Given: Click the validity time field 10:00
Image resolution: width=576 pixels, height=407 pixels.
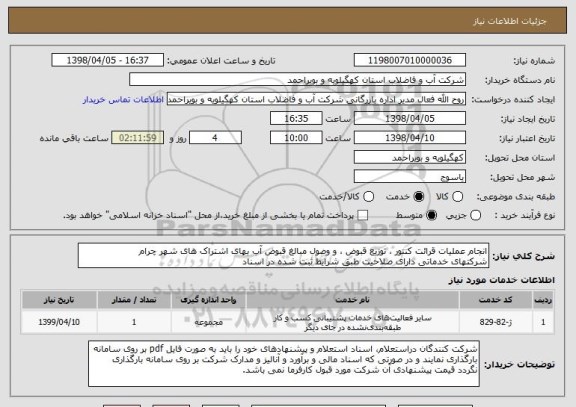Looking at the screenshot, I should [x=296, y=138].
